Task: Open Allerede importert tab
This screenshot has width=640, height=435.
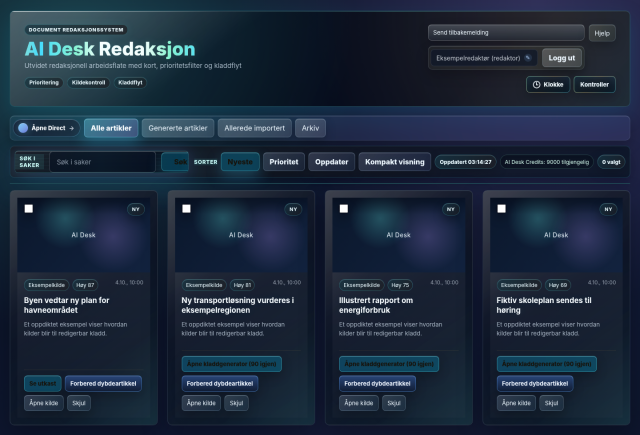Action: 255,128
